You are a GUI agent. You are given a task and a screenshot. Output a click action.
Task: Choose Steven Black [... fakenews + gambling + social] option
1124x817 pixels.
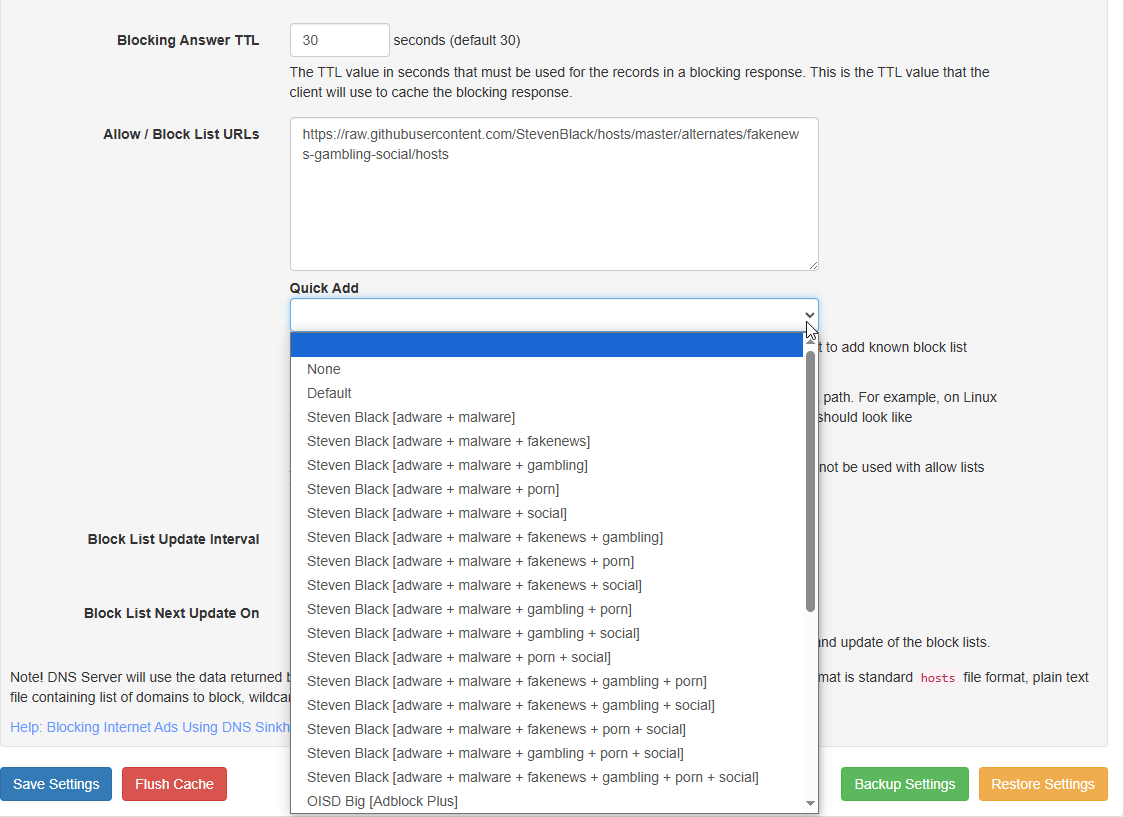tap(547, 705)
